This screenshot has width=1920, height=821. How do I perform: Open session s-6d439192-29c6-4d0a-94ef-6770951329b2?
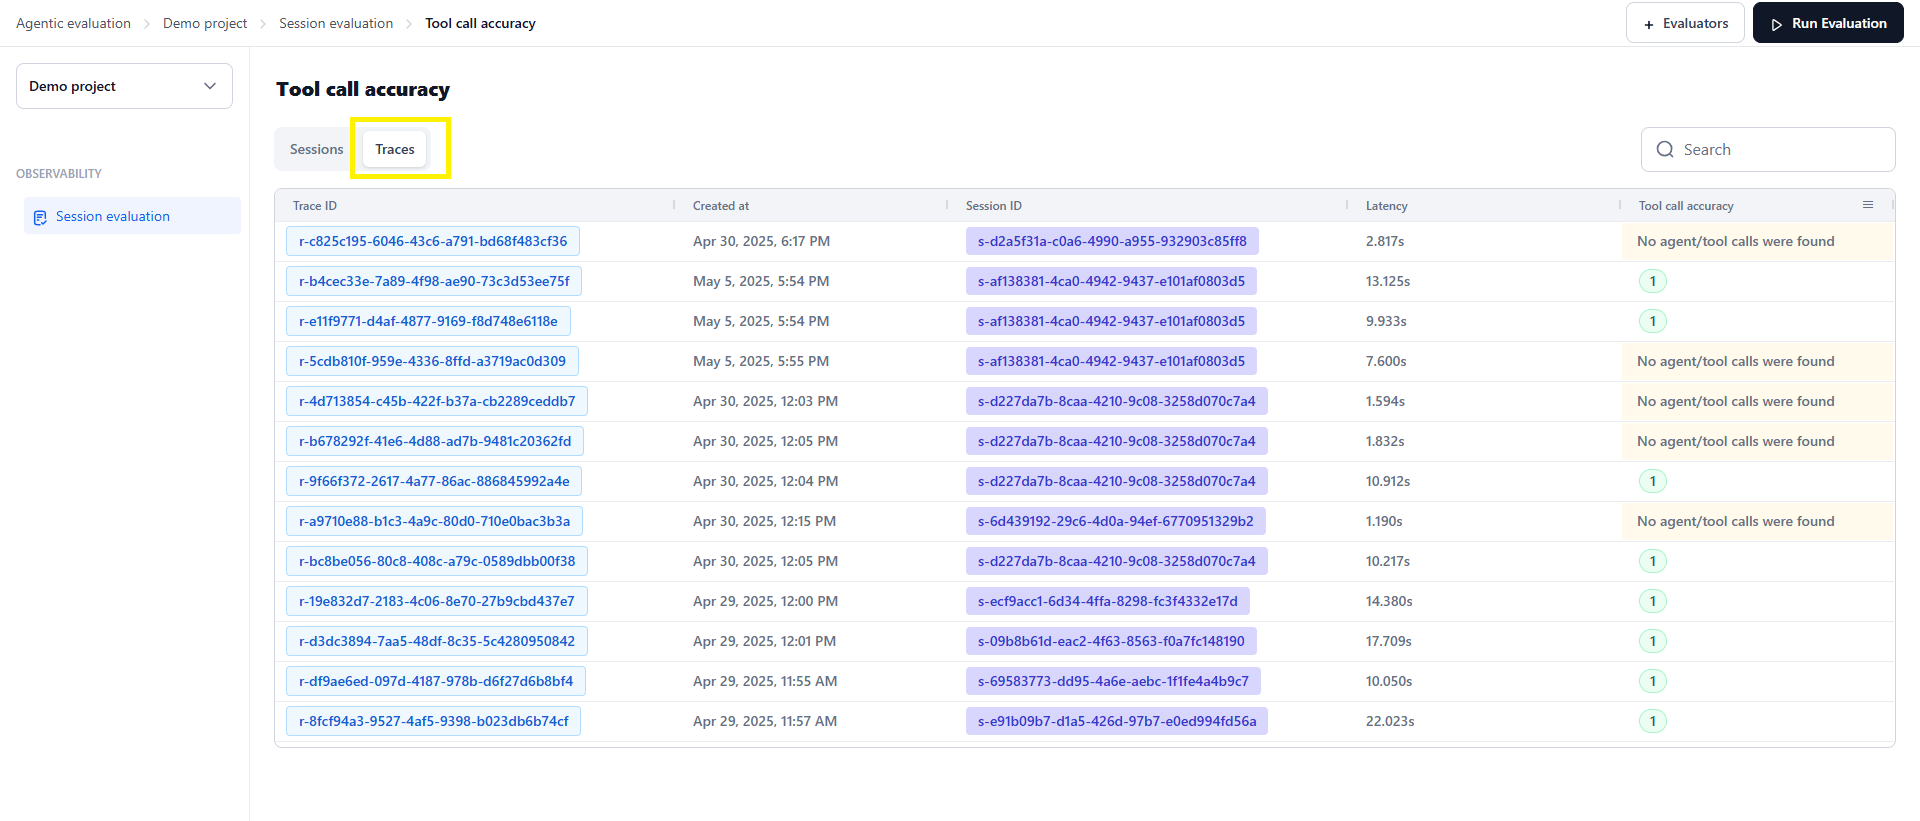pos(1115,521)
